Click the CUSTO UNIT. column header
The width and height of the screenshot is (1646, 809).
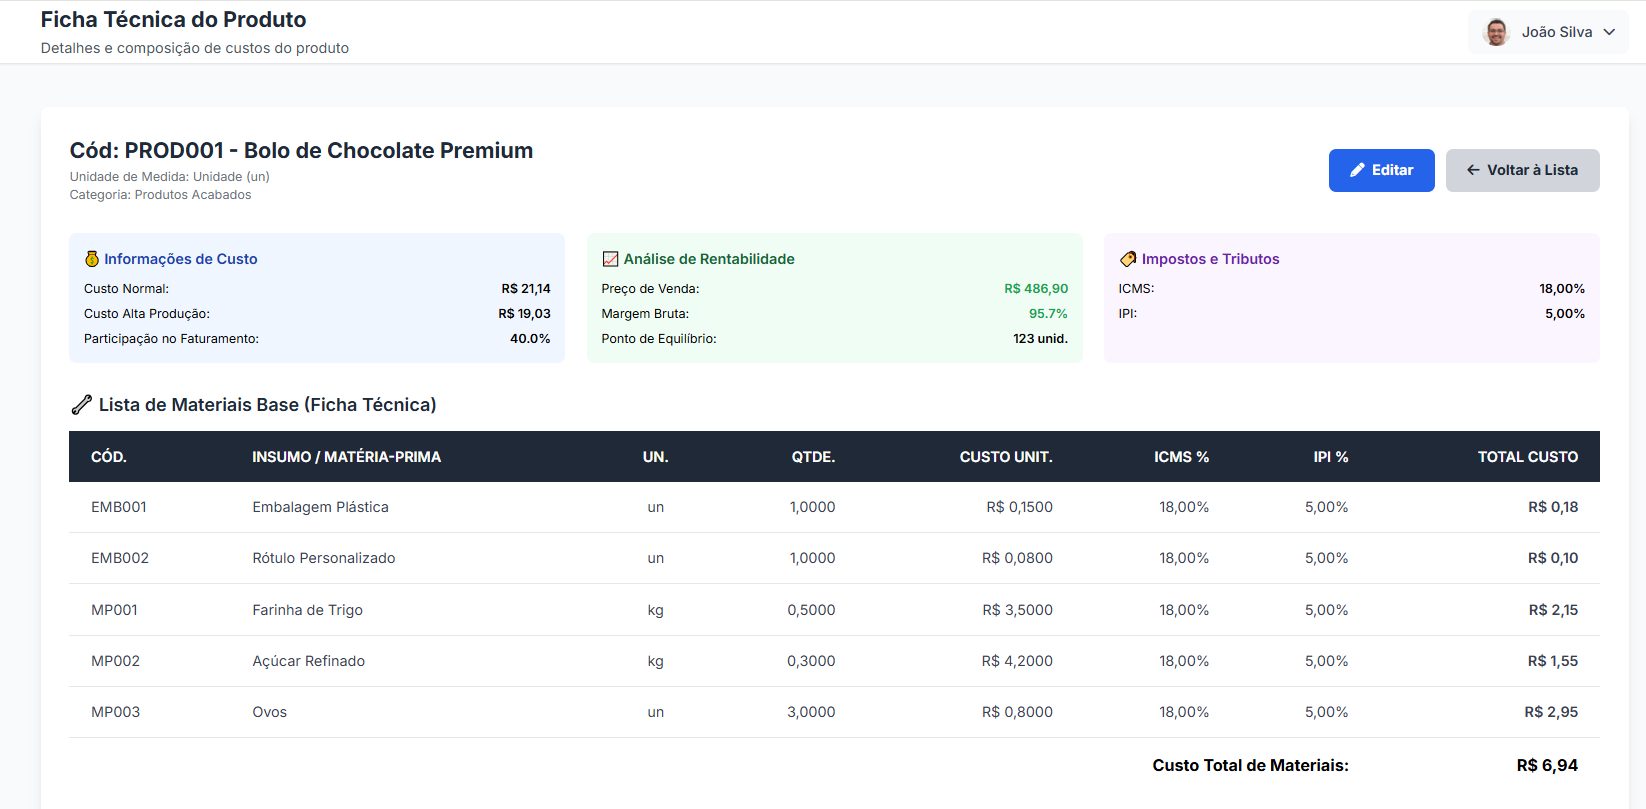coord(1006,457)
